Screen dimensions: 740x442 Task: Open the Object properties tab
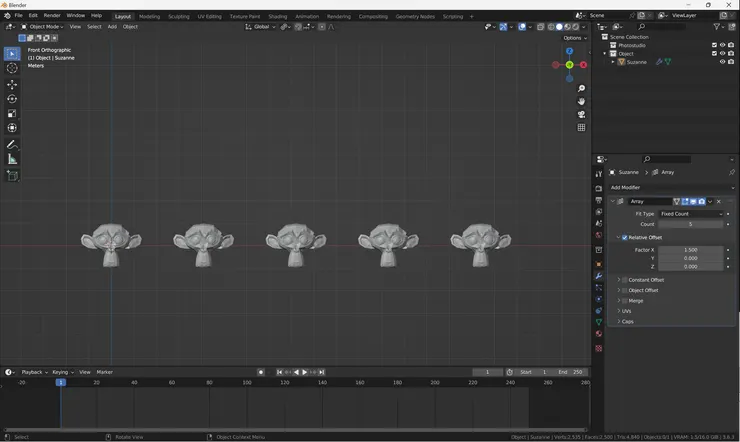599,264
